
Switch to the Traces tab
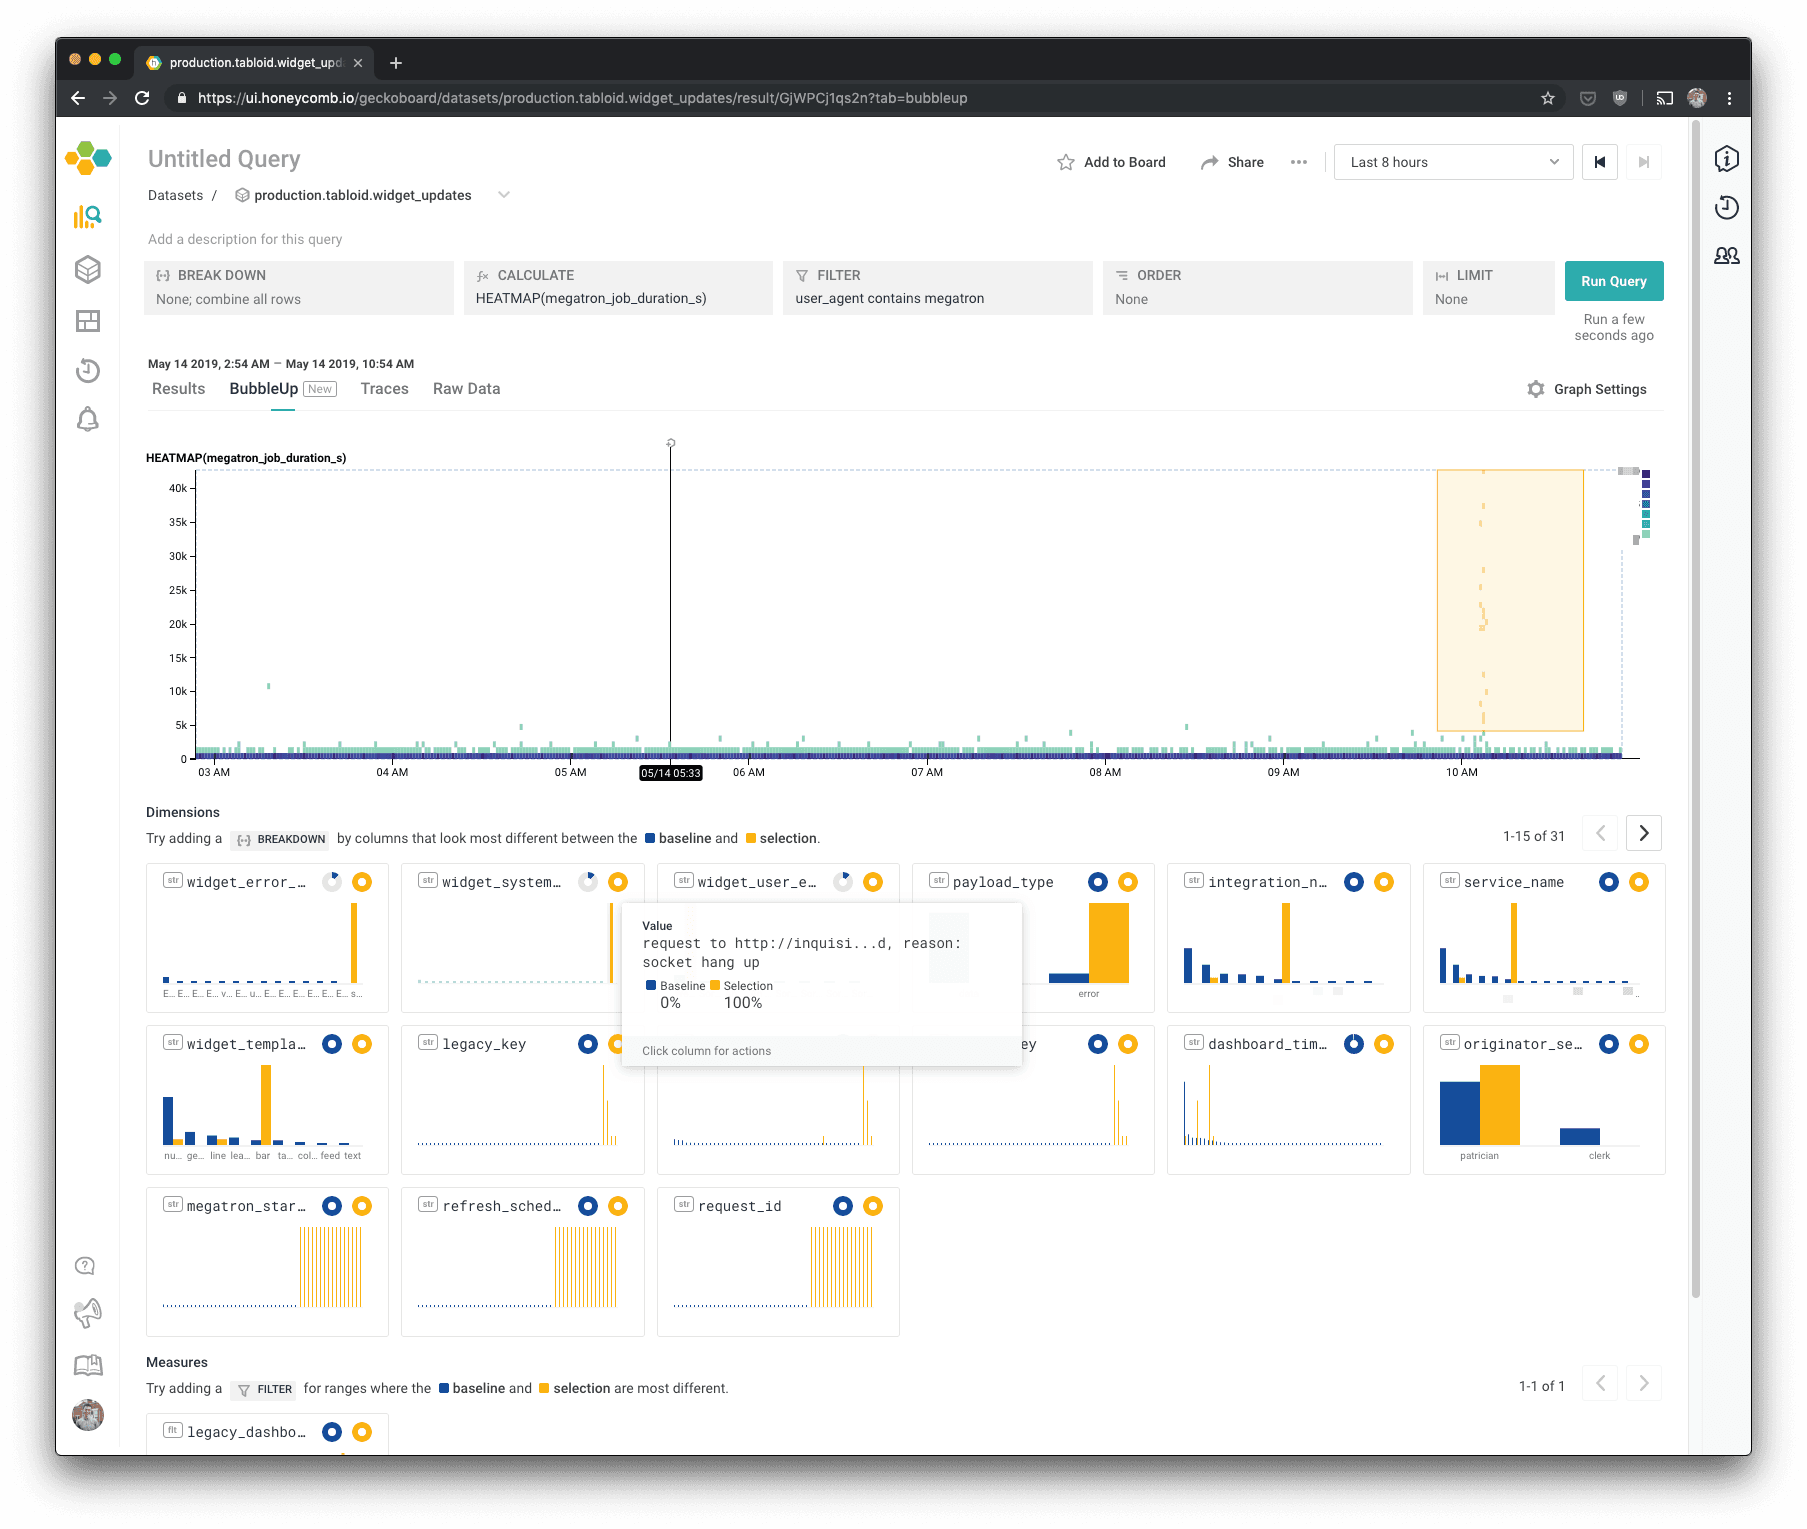click(384, 389)
